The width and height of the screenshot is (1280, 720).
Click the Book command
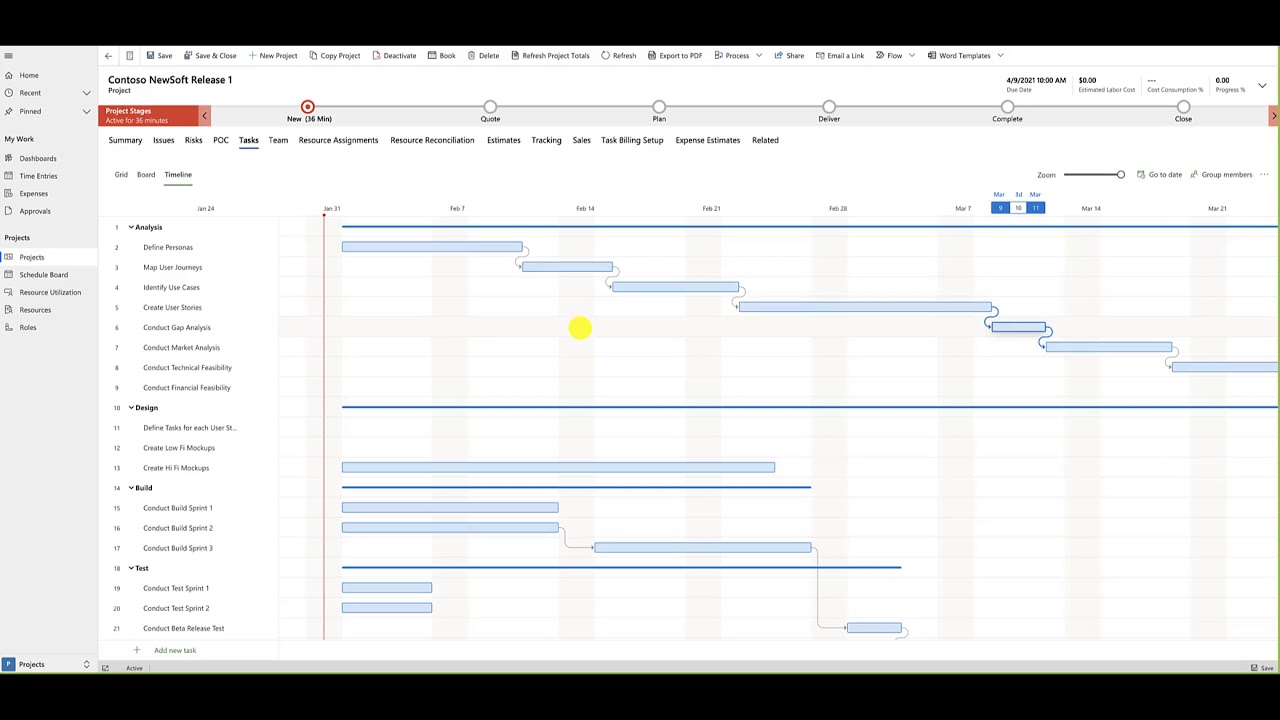(441, 56)
